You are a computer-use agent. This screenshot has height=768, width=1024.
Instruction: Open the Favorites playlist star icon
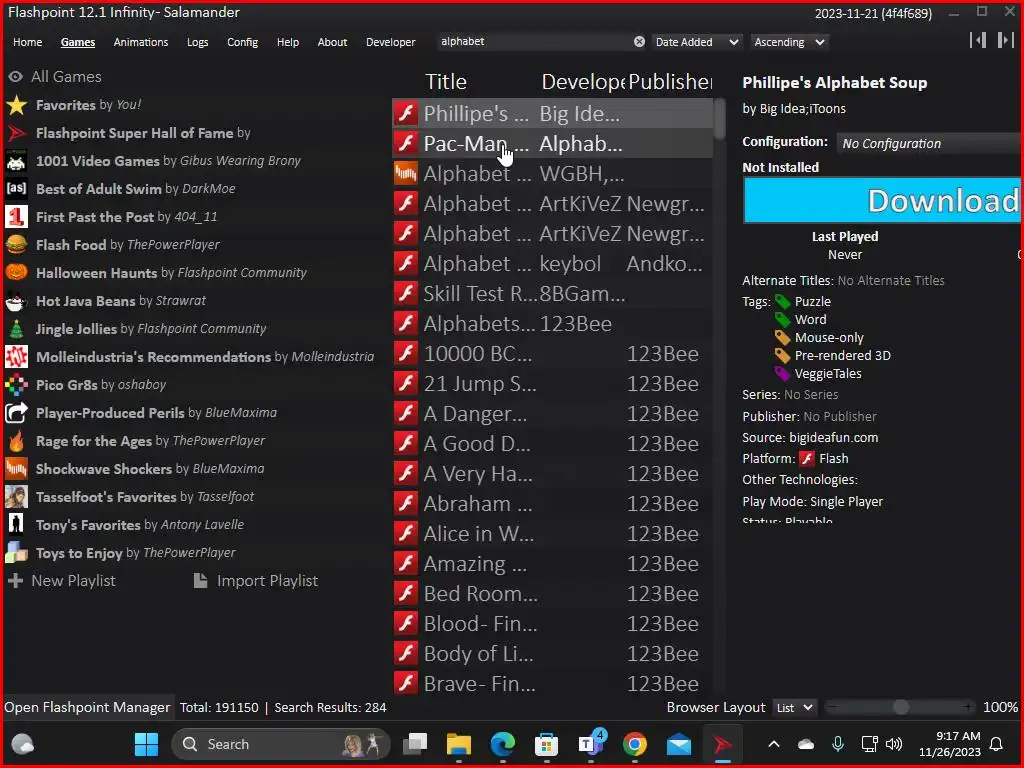point(16,105)
